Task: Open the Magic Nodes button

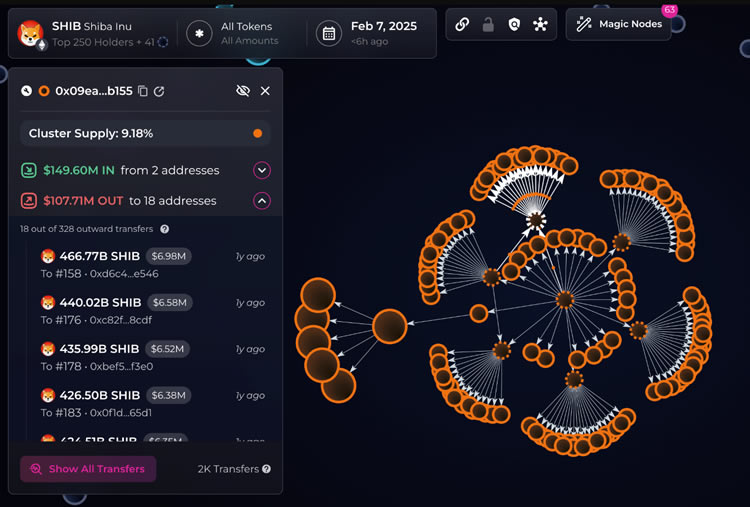Action: click(x=619, y=24)
